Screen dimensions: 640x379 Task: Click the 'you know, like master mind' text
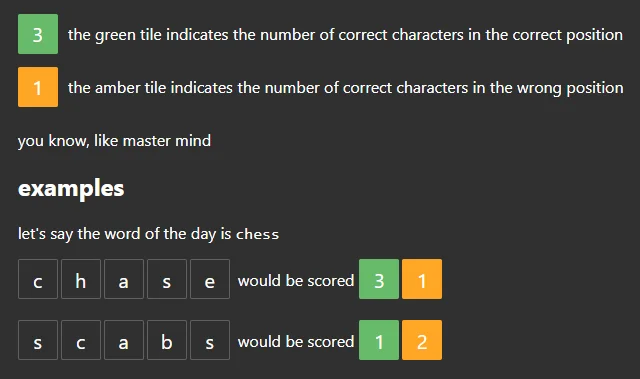114,141
